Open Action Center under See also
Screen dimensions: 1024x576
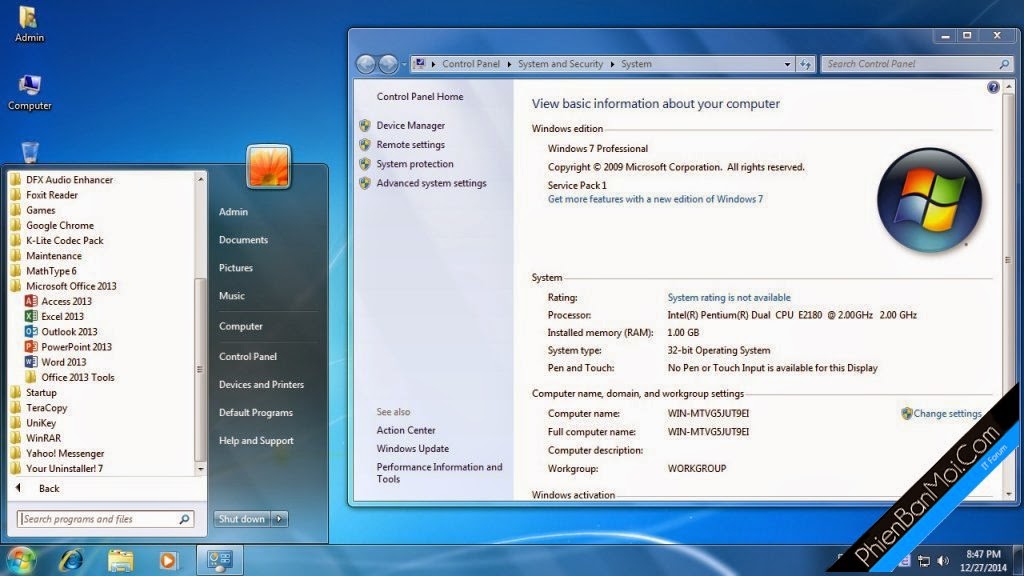(x=406, y=430)
